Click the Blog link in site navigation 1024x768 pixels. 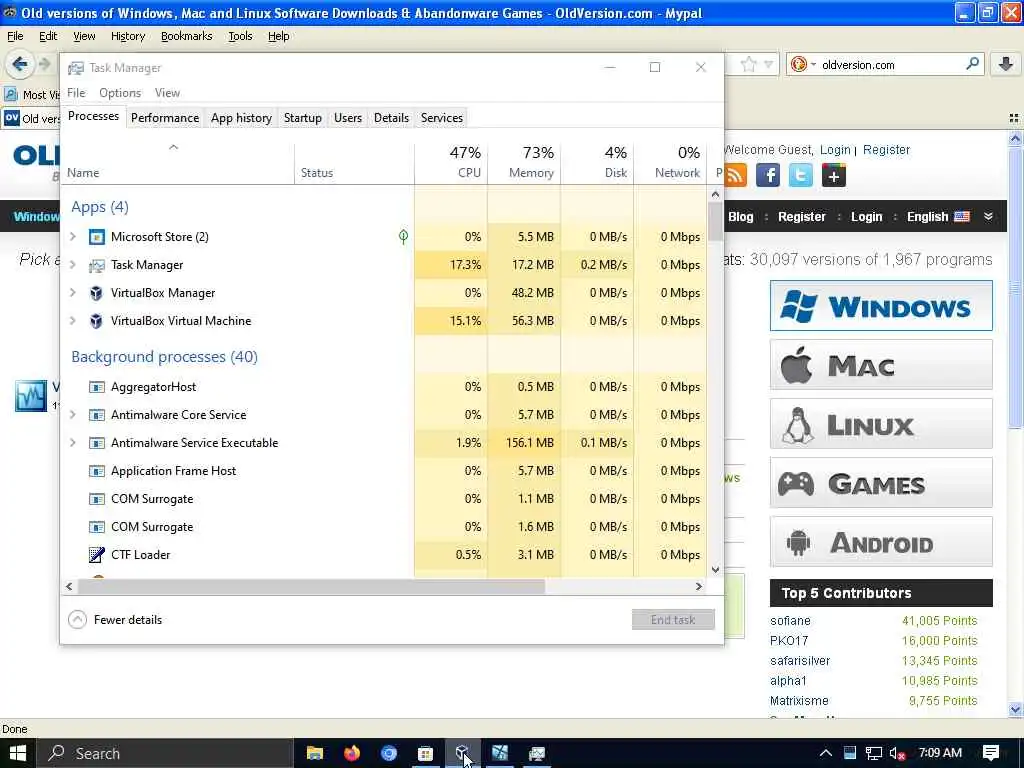(x=741, y=217)
